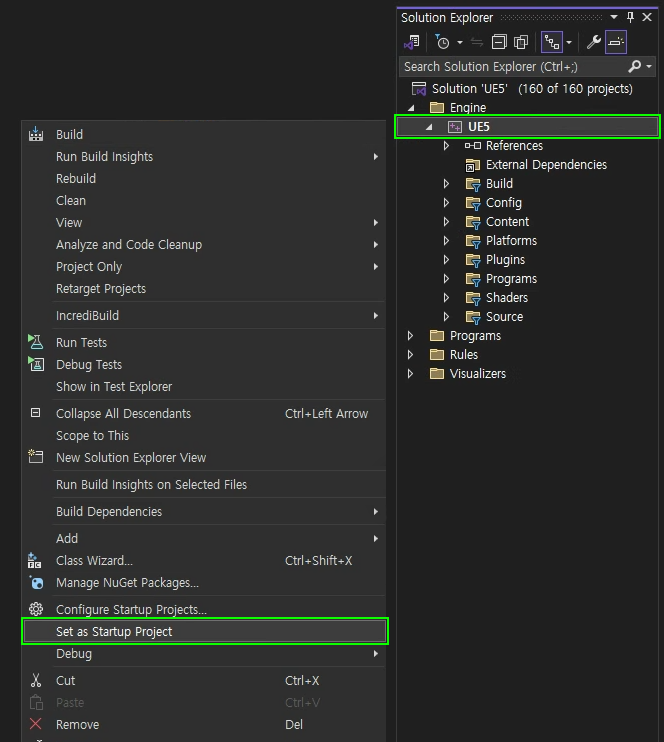Click the UE5 project icon
The image size is (664, 742).
coord(455,127)
